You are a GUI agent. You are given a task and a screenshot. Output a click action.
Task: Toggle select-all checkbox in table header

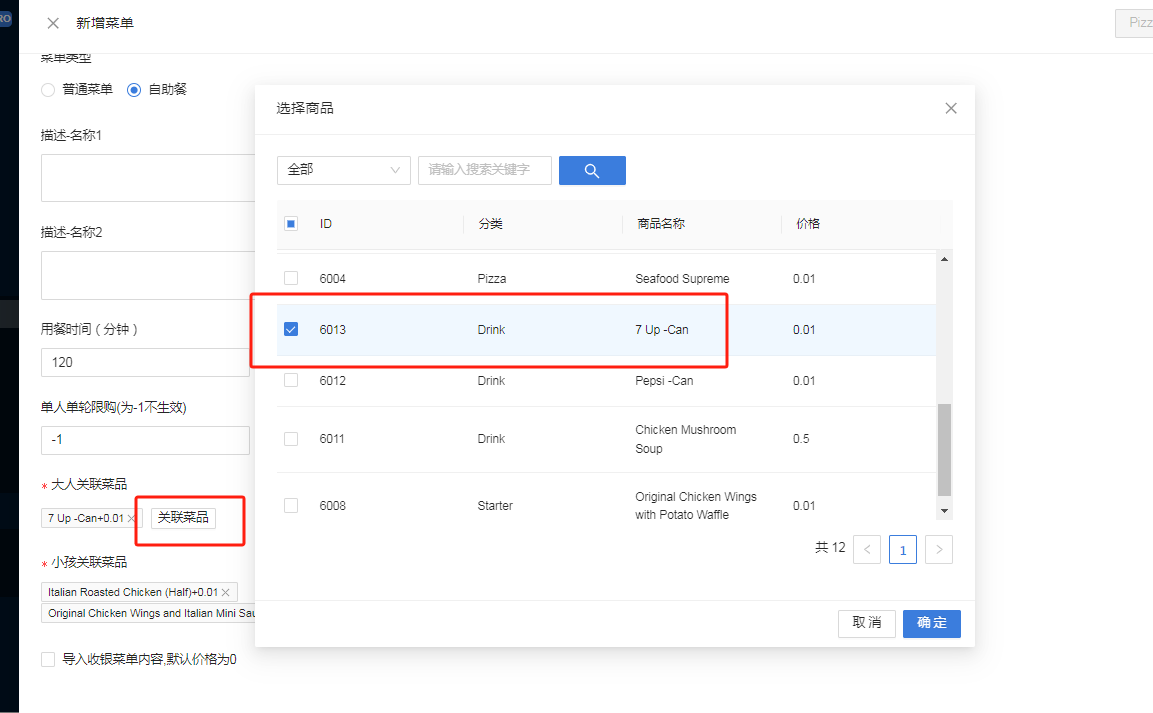coord(291,223)
